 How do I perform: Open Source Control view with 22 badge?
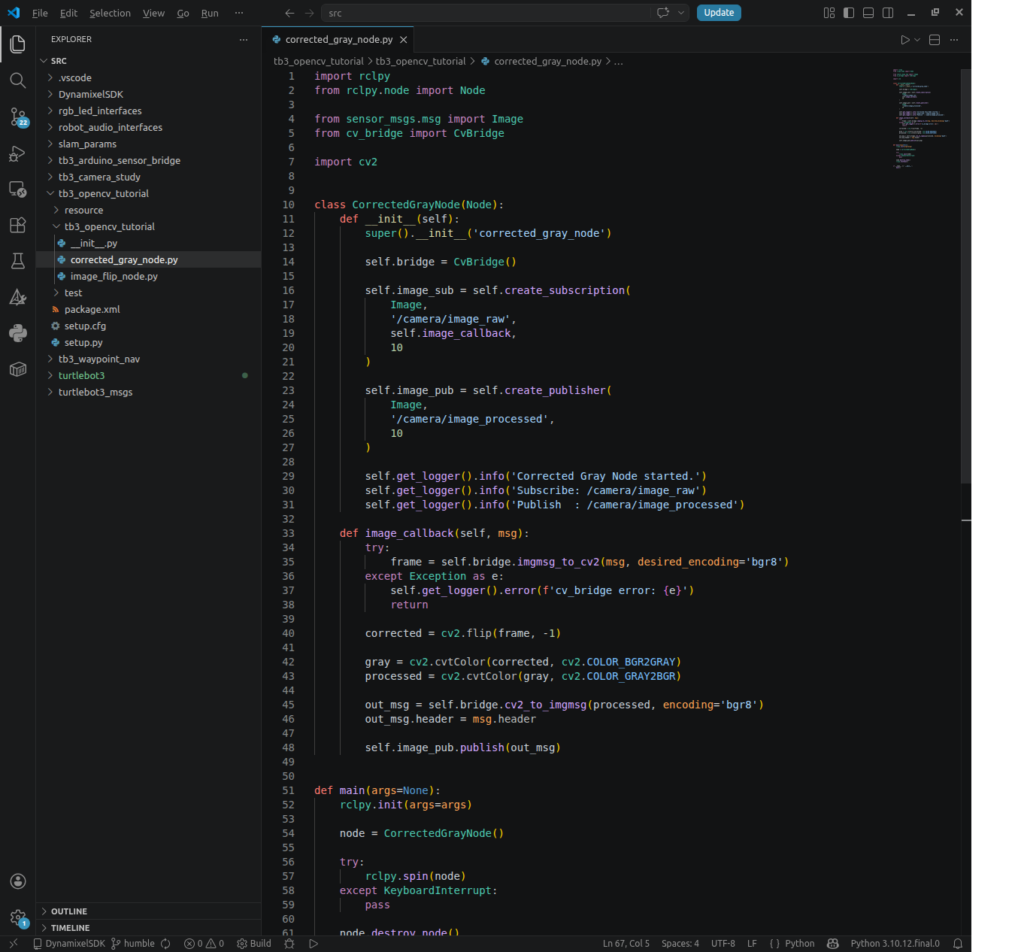[18, 118]
